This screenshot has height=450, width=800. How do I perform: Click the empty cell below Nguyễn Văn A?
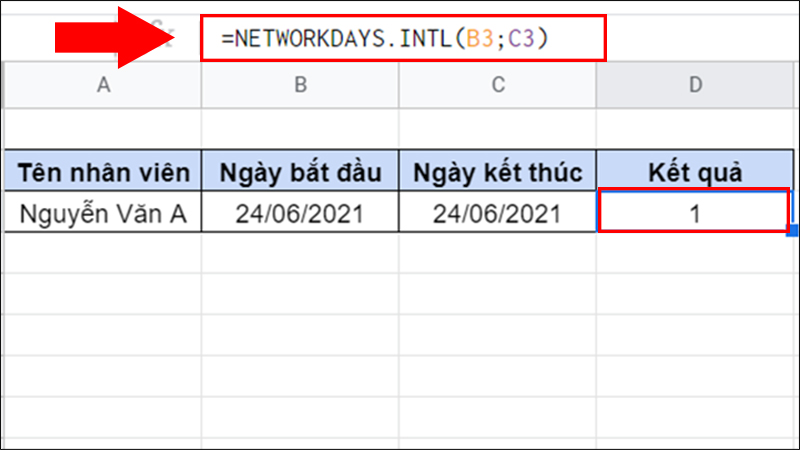coord(102,254)
